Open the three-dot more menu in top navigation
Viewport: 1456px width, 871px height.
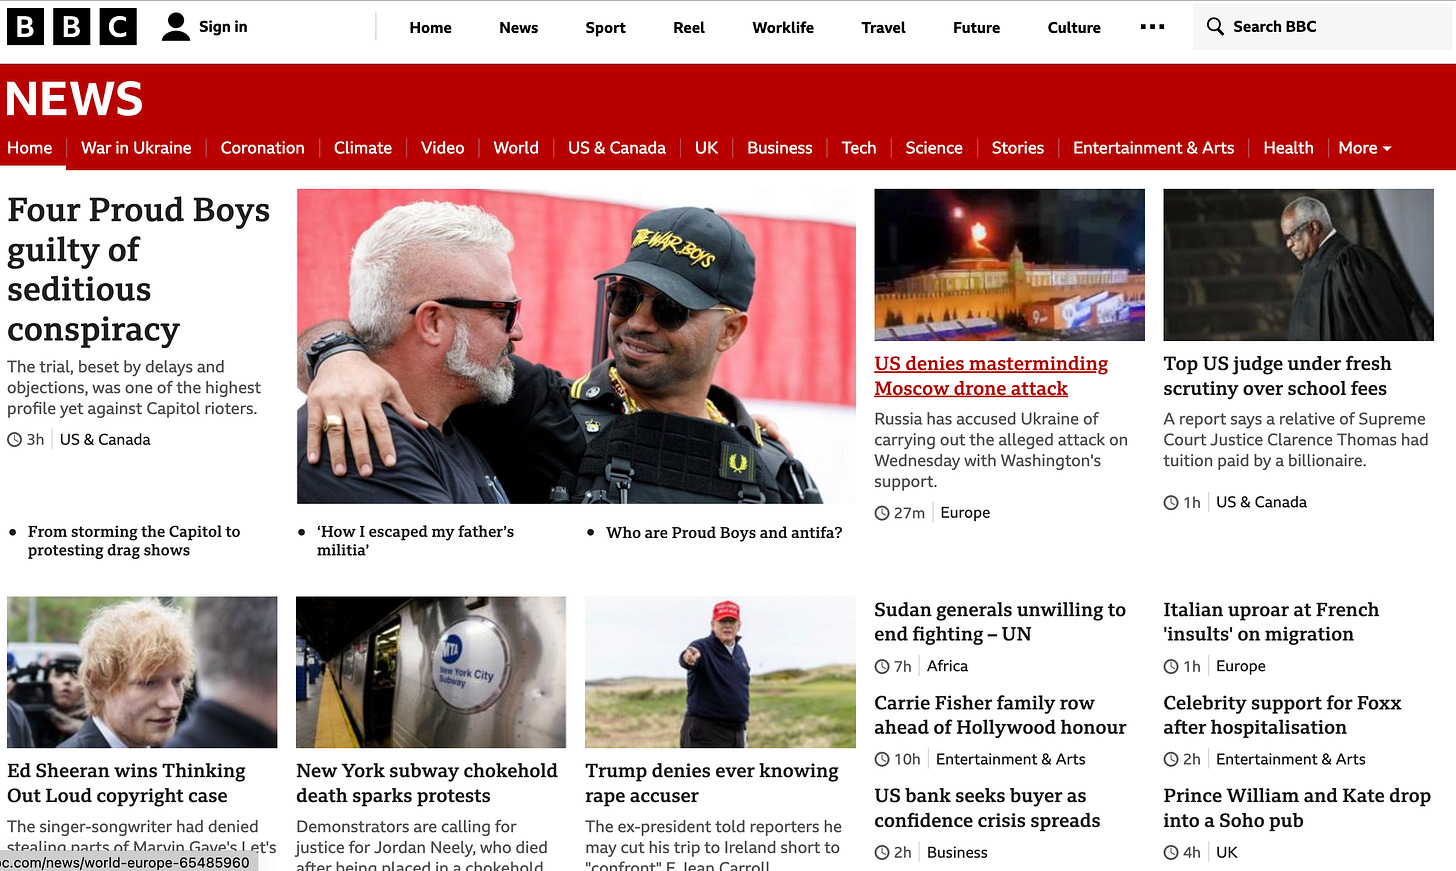[x=1152, y=27]
